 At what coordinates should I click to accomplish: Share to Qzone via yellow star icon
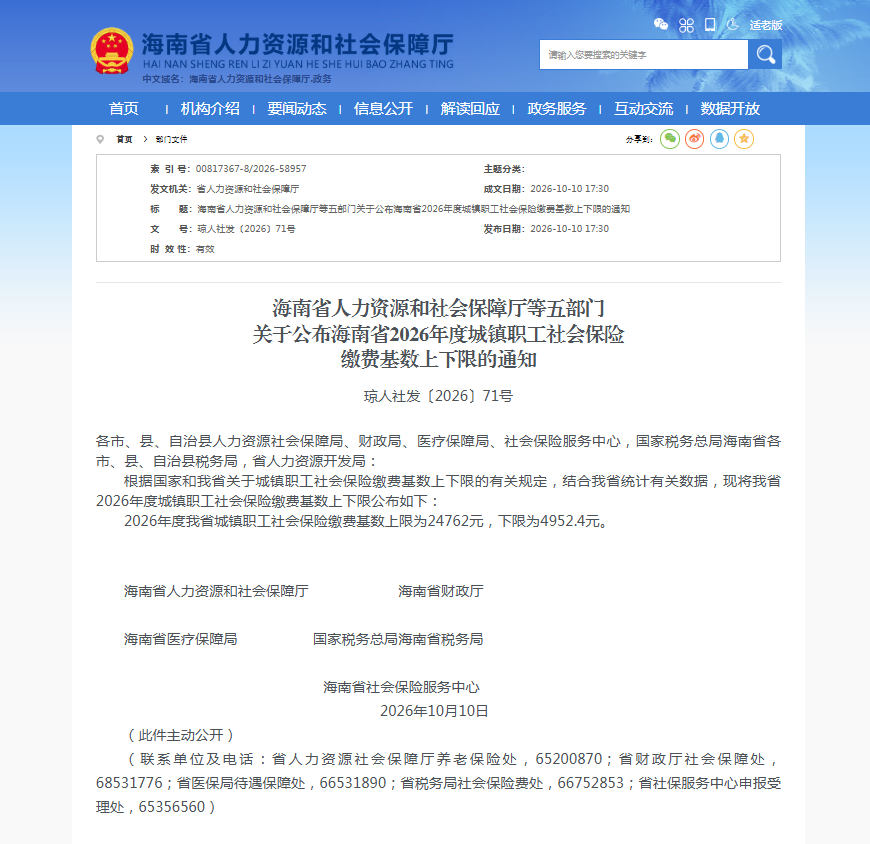click(744, 139)
